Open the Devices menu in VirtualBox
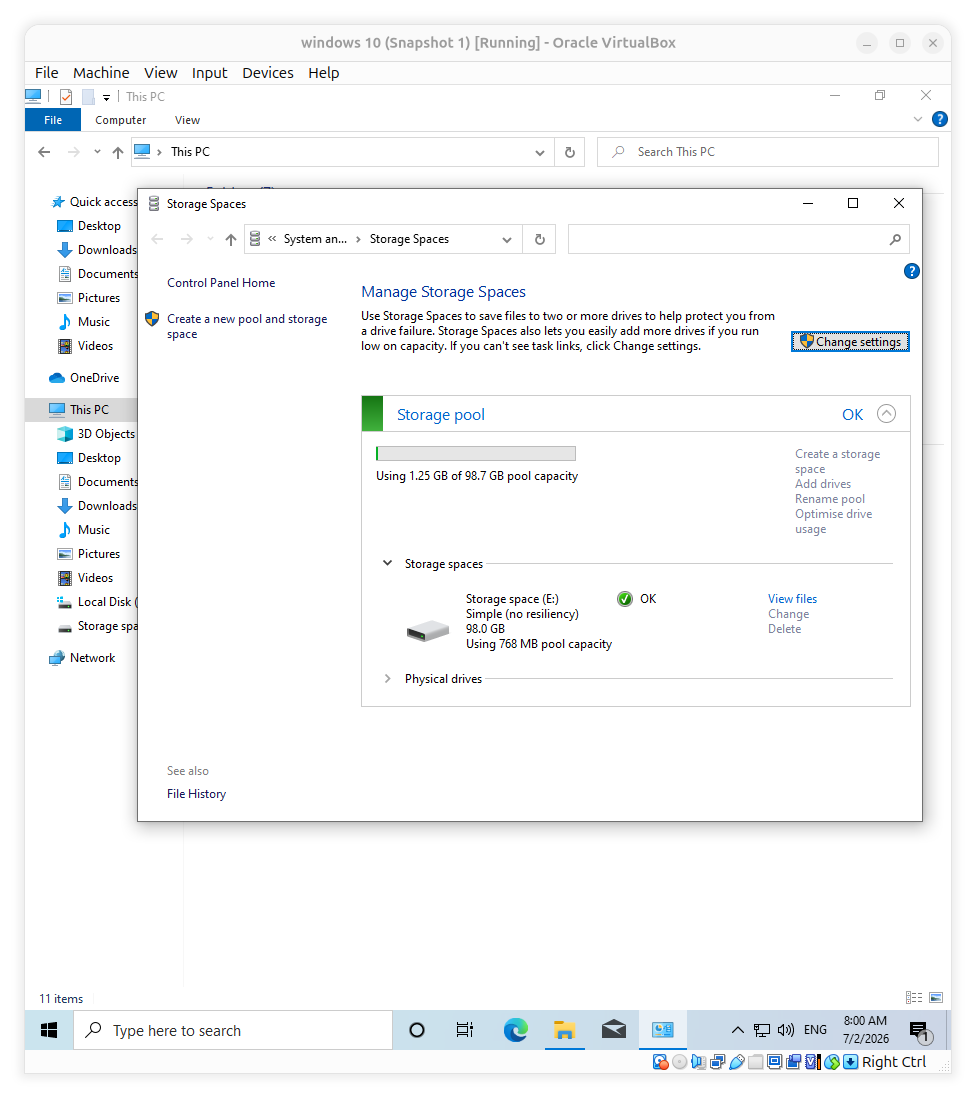This screenshot has height=1098, width=976. (x=267, y=73)
